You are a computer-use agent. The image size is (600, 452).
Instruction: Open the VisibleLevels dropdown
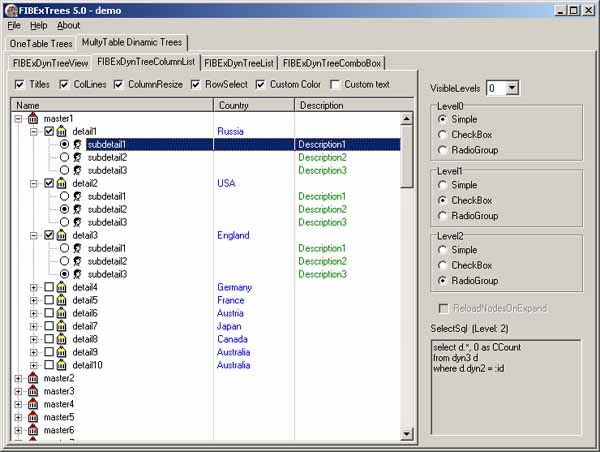coord(512,88)
